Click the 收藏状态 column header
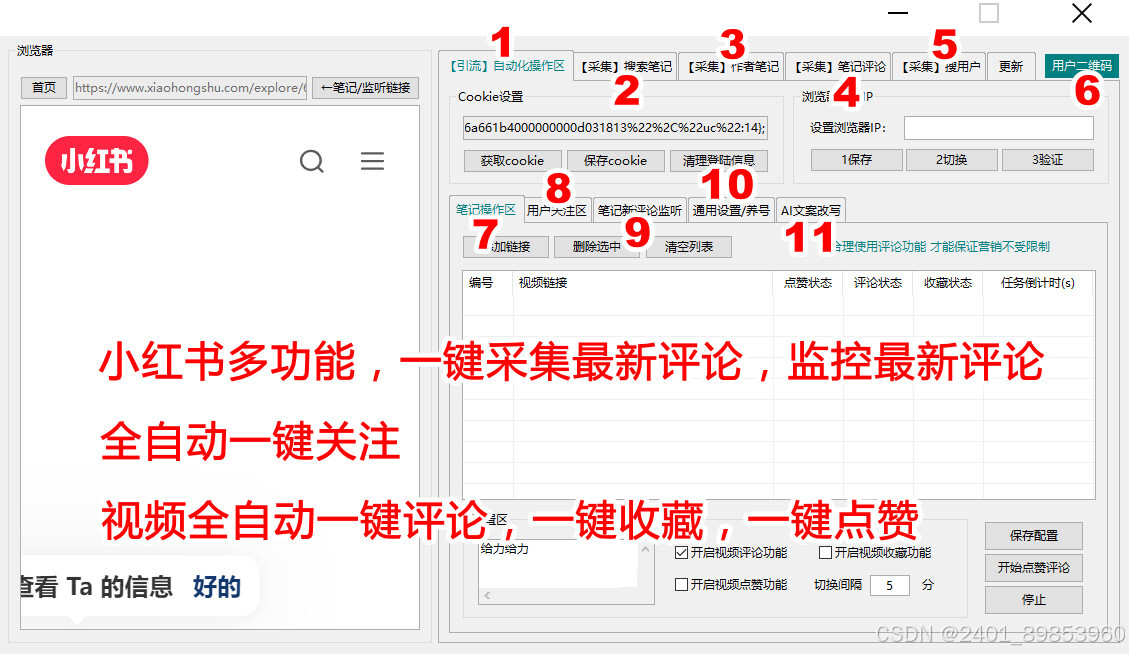Viewport: 1129px width, 654px height. coord(948,282)
